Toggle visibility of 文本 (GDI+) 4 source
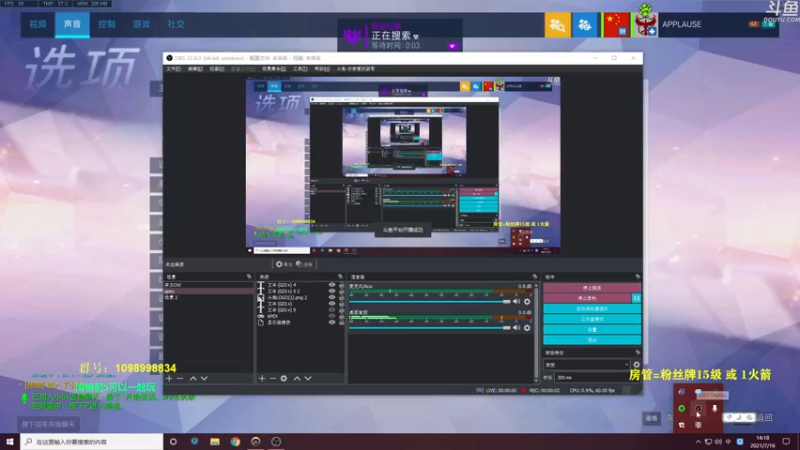 point(332,285)
